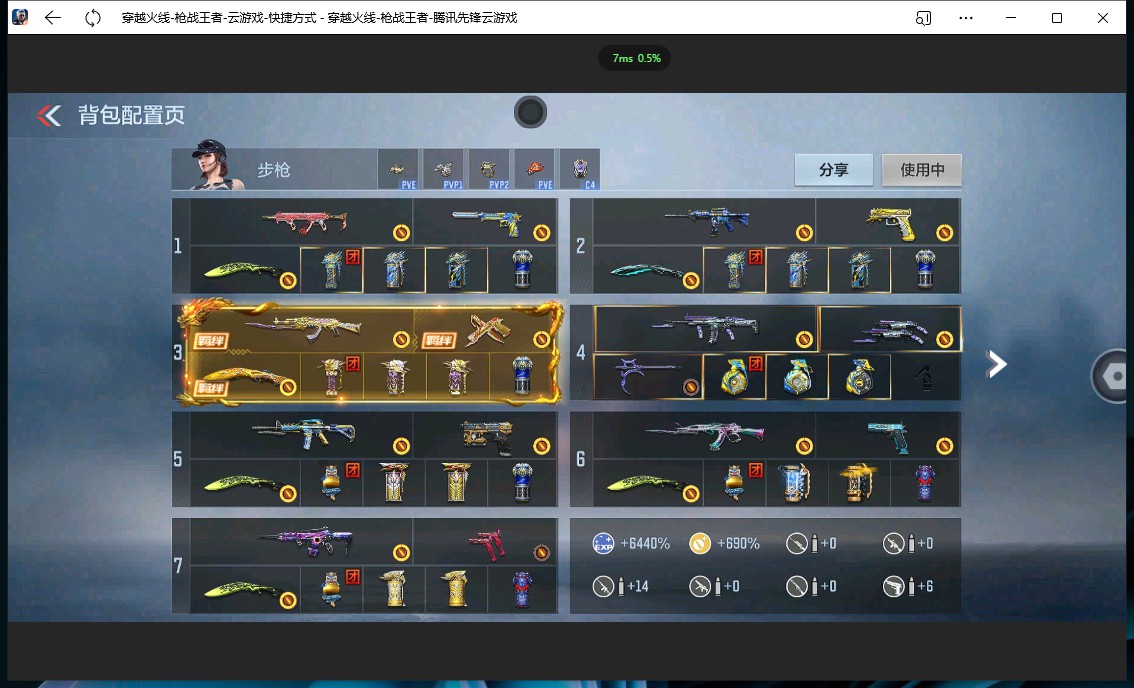Switch to the PVP1 loadout tab
Image resolution: width=1134 pixels, height=688 pixels.
pyautogui.click(x=443, y=170)
